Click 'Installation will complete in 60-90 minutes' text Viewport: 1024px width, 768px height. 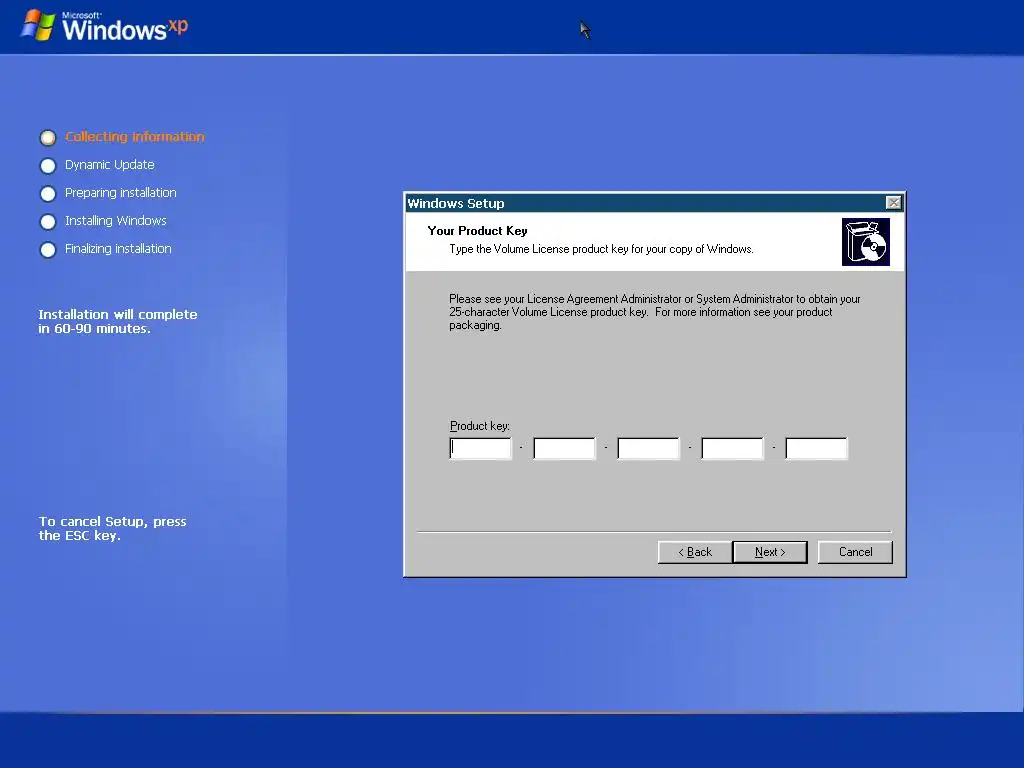tap(118, 321)
